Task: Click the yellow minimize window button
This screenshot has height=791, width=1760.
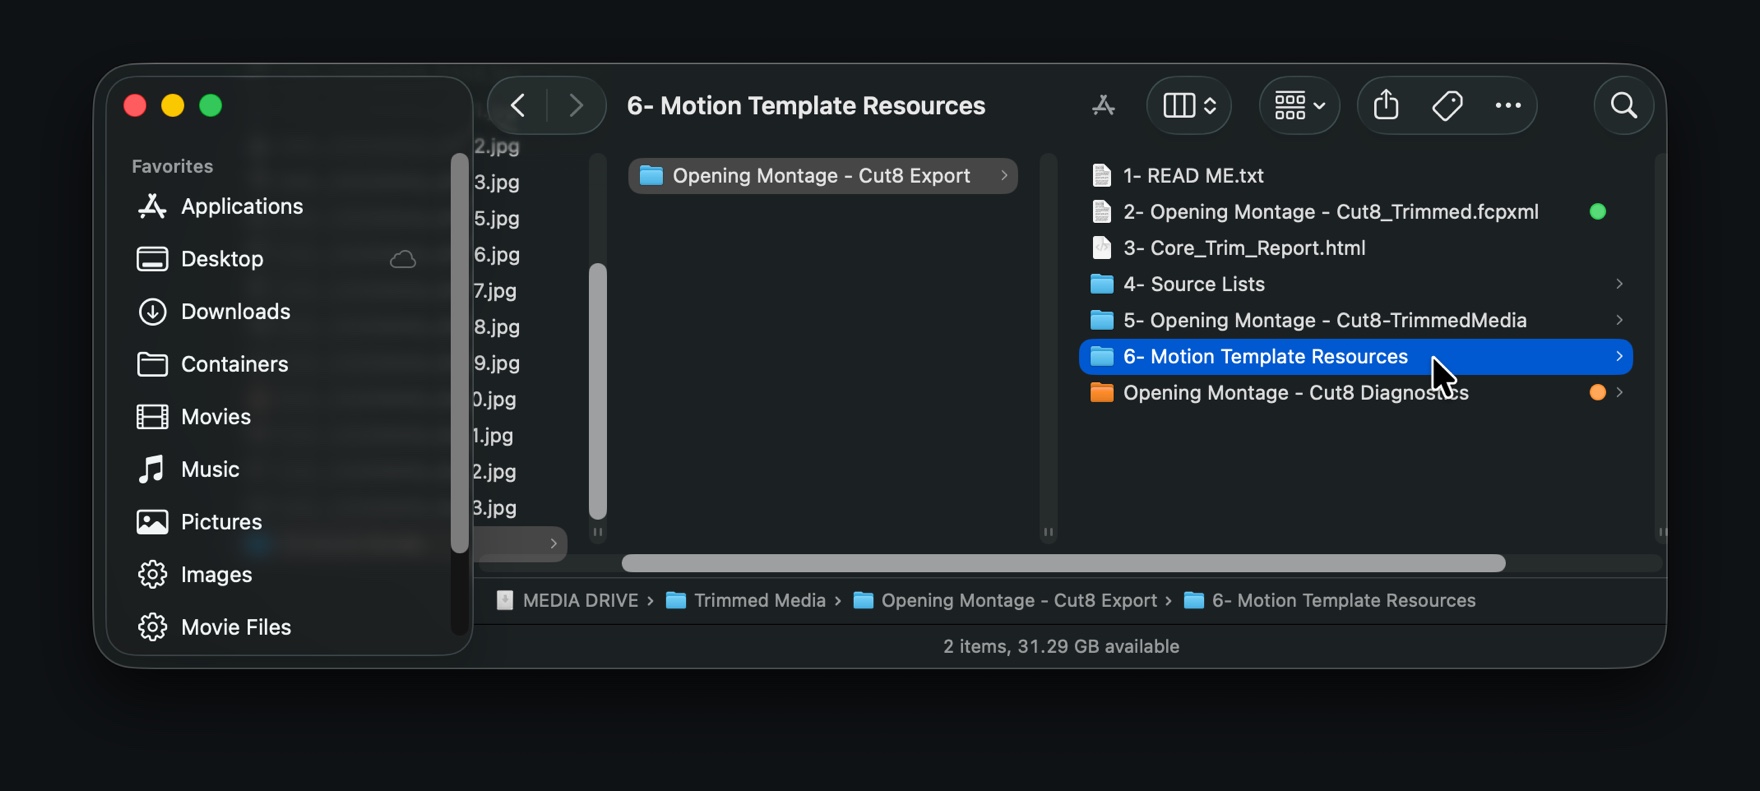Action: coord(173,105)
